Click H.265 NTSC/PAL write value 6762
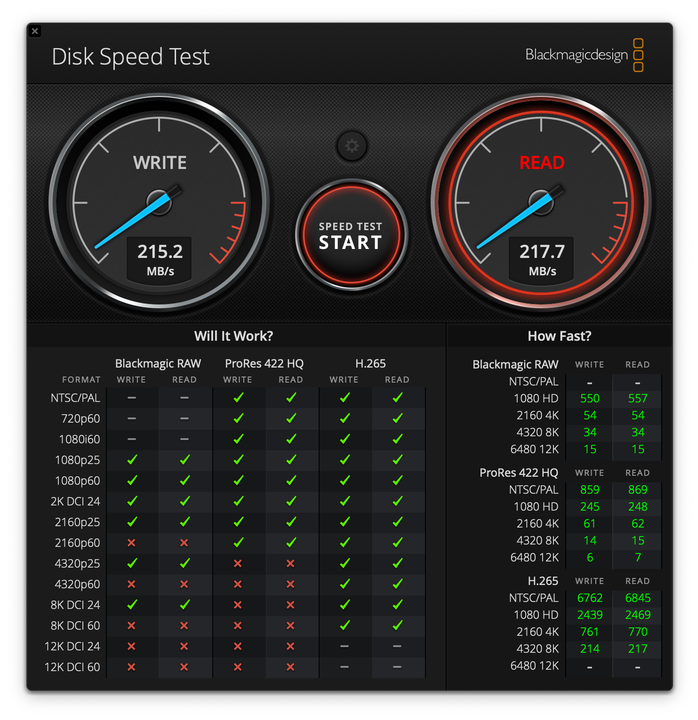Viewport: 698px width, 720px height. (x=590, y=598)
